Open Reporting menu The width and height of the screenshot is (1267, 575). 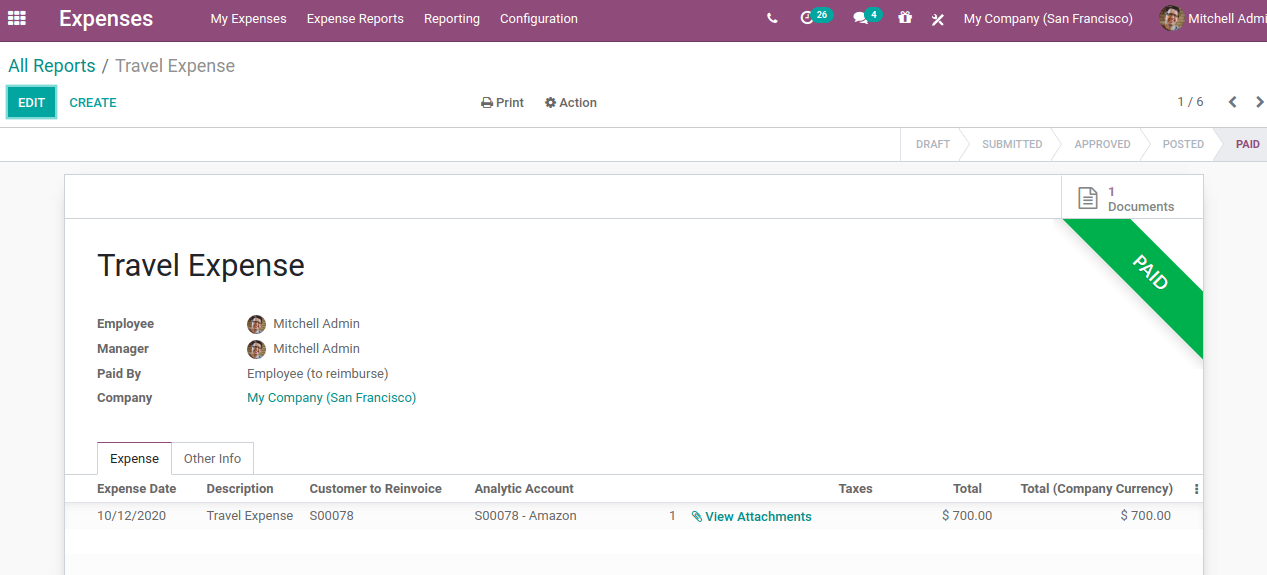coord(452,19)
